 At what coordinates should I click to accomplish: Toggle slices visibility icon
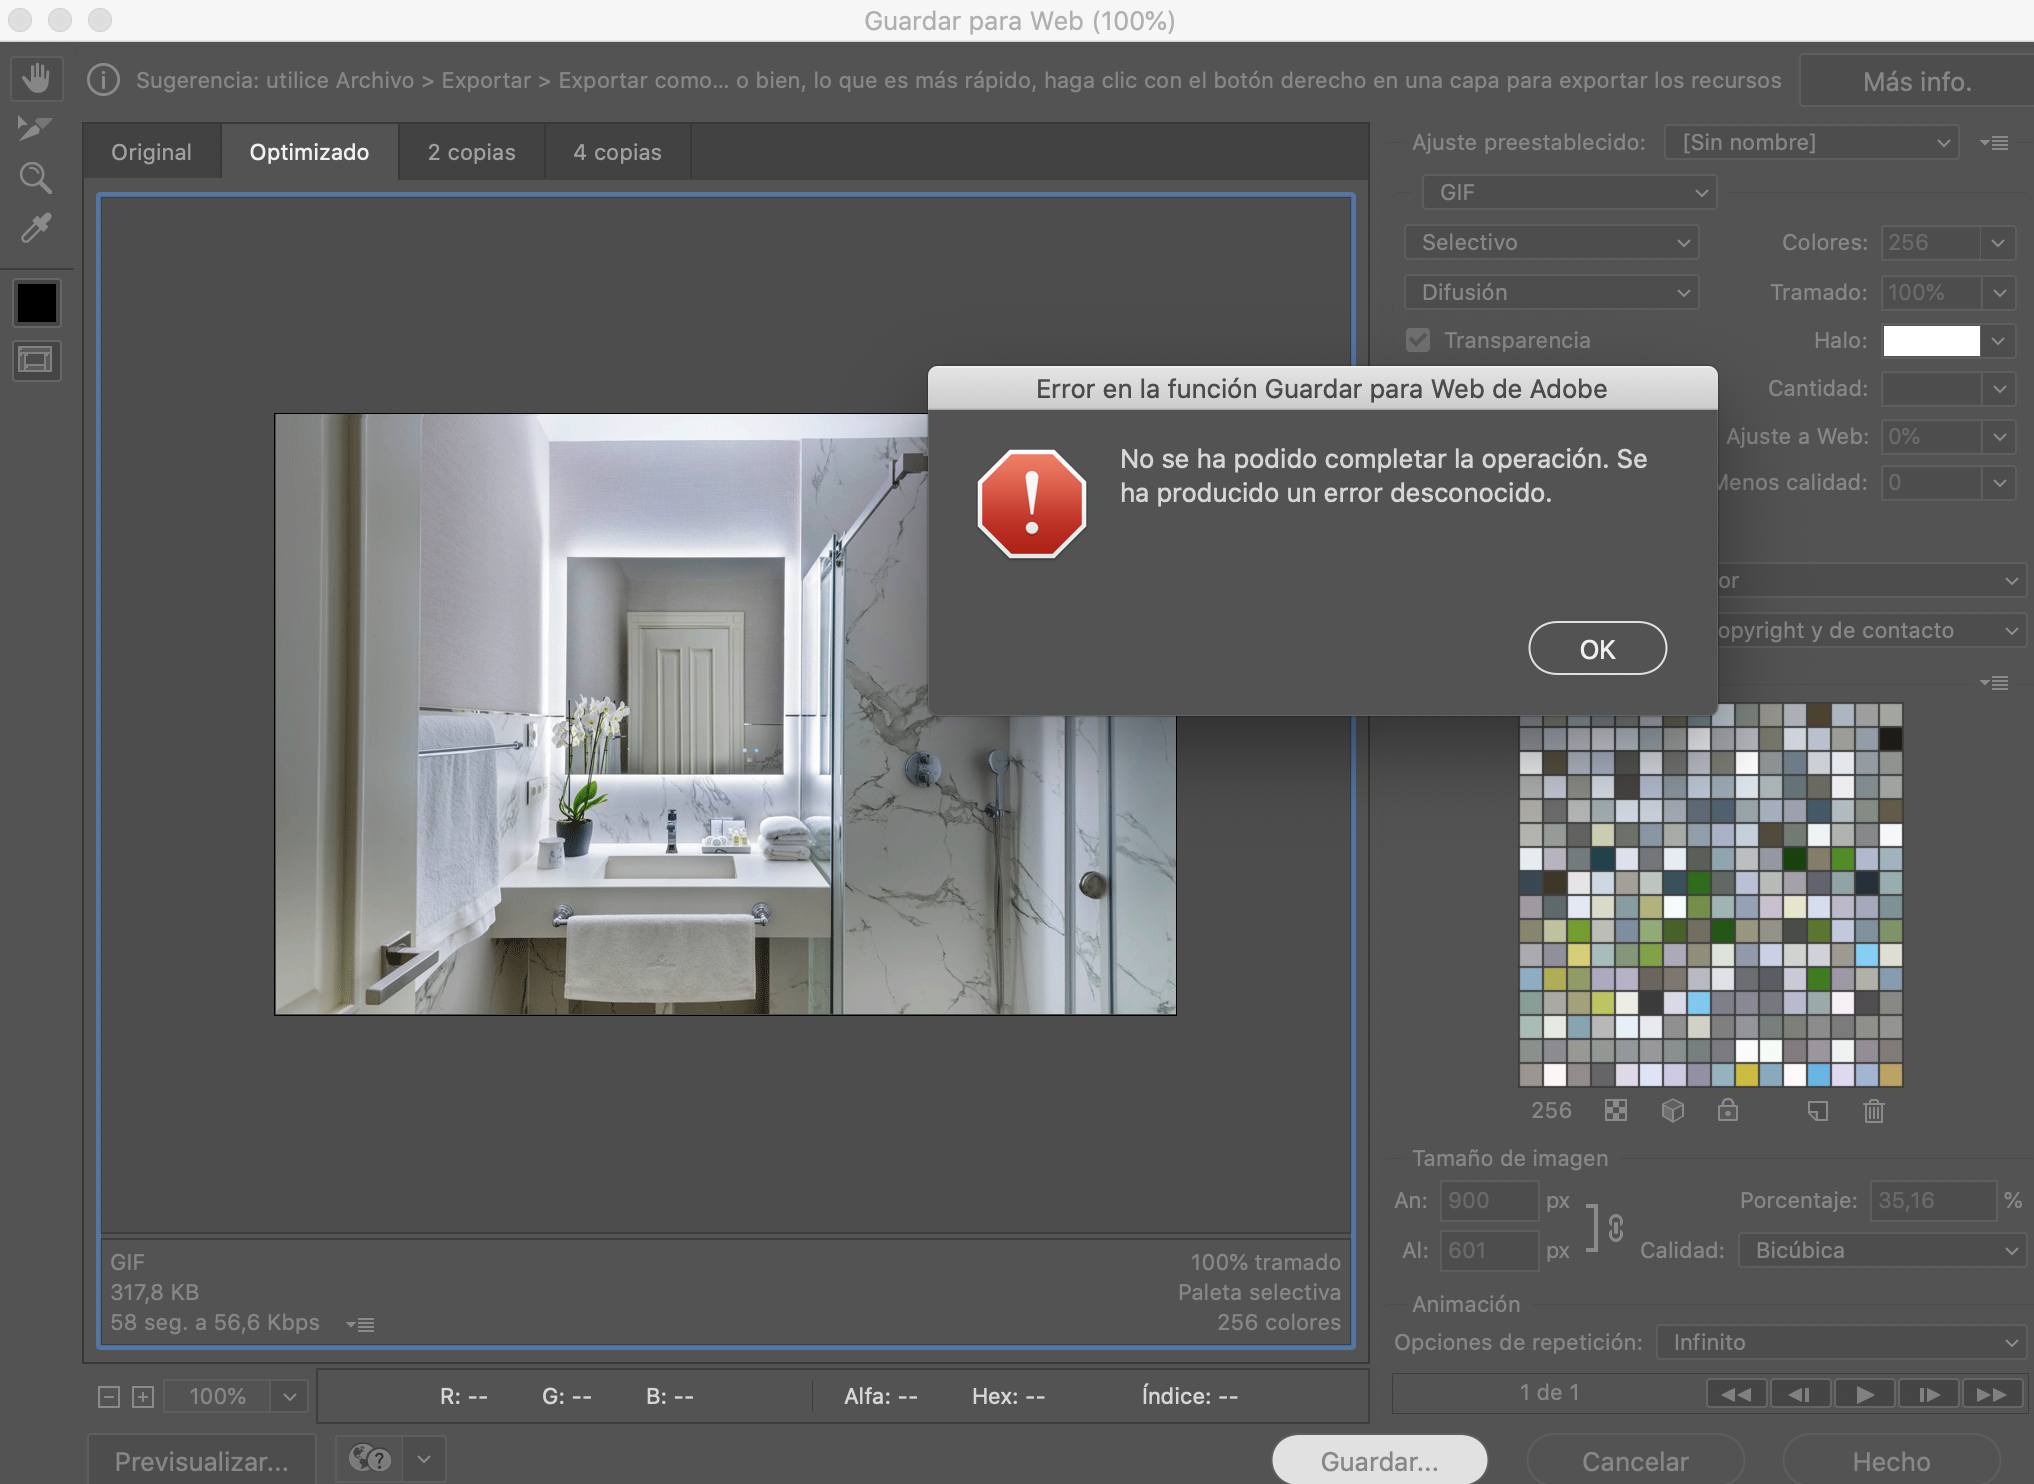coord(36,360)
